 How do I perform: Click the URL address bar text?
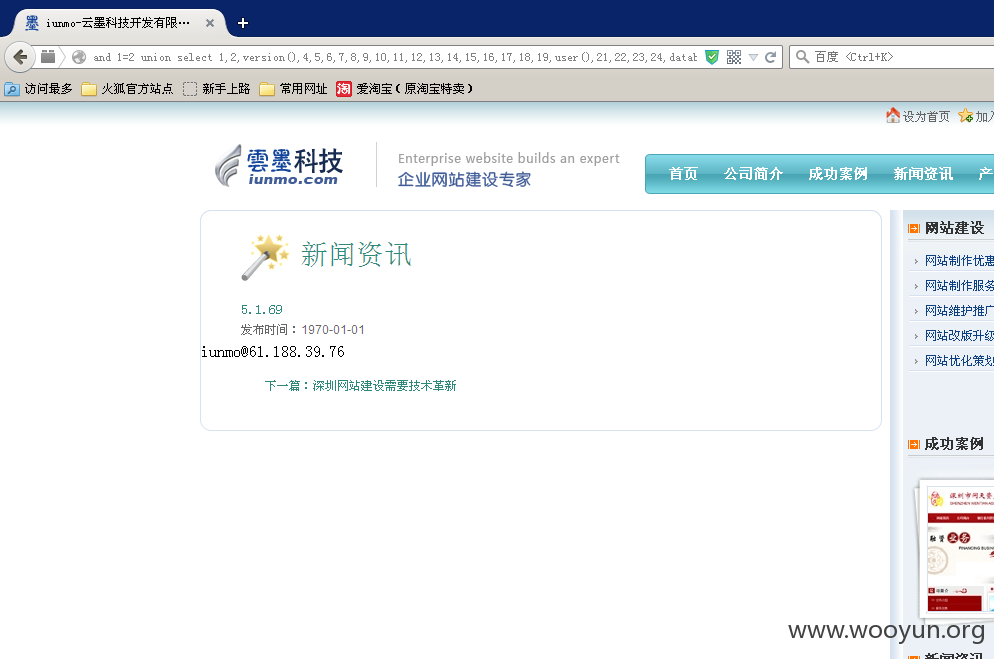pyautogui.click(x=395, y=57)
